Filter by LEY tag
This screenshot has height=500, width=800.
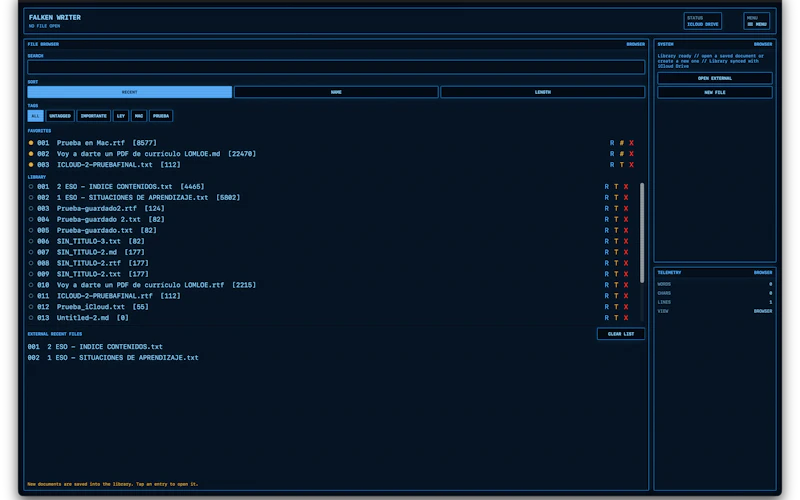point(121,116)
